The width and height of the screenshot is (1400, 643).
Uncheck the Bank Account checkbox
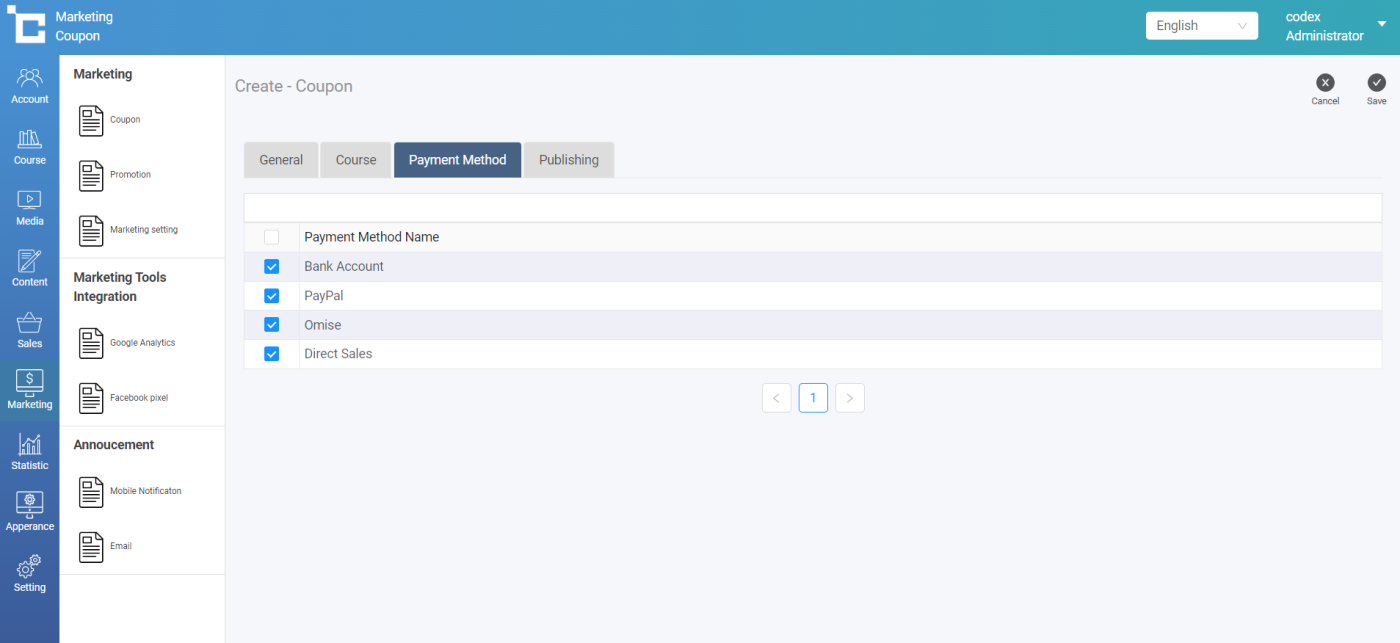(x=271, y=267)
